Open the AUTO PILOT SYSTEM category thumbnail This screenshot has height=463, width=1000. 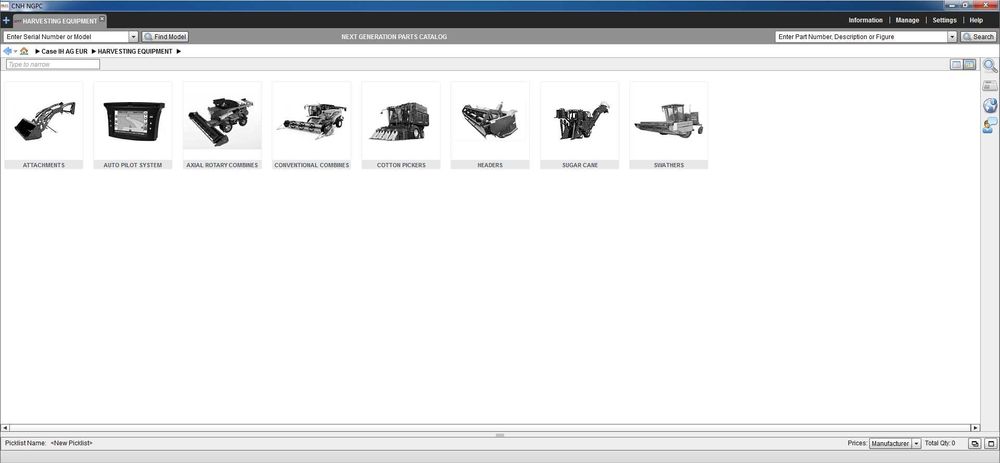tap(133, 121)
